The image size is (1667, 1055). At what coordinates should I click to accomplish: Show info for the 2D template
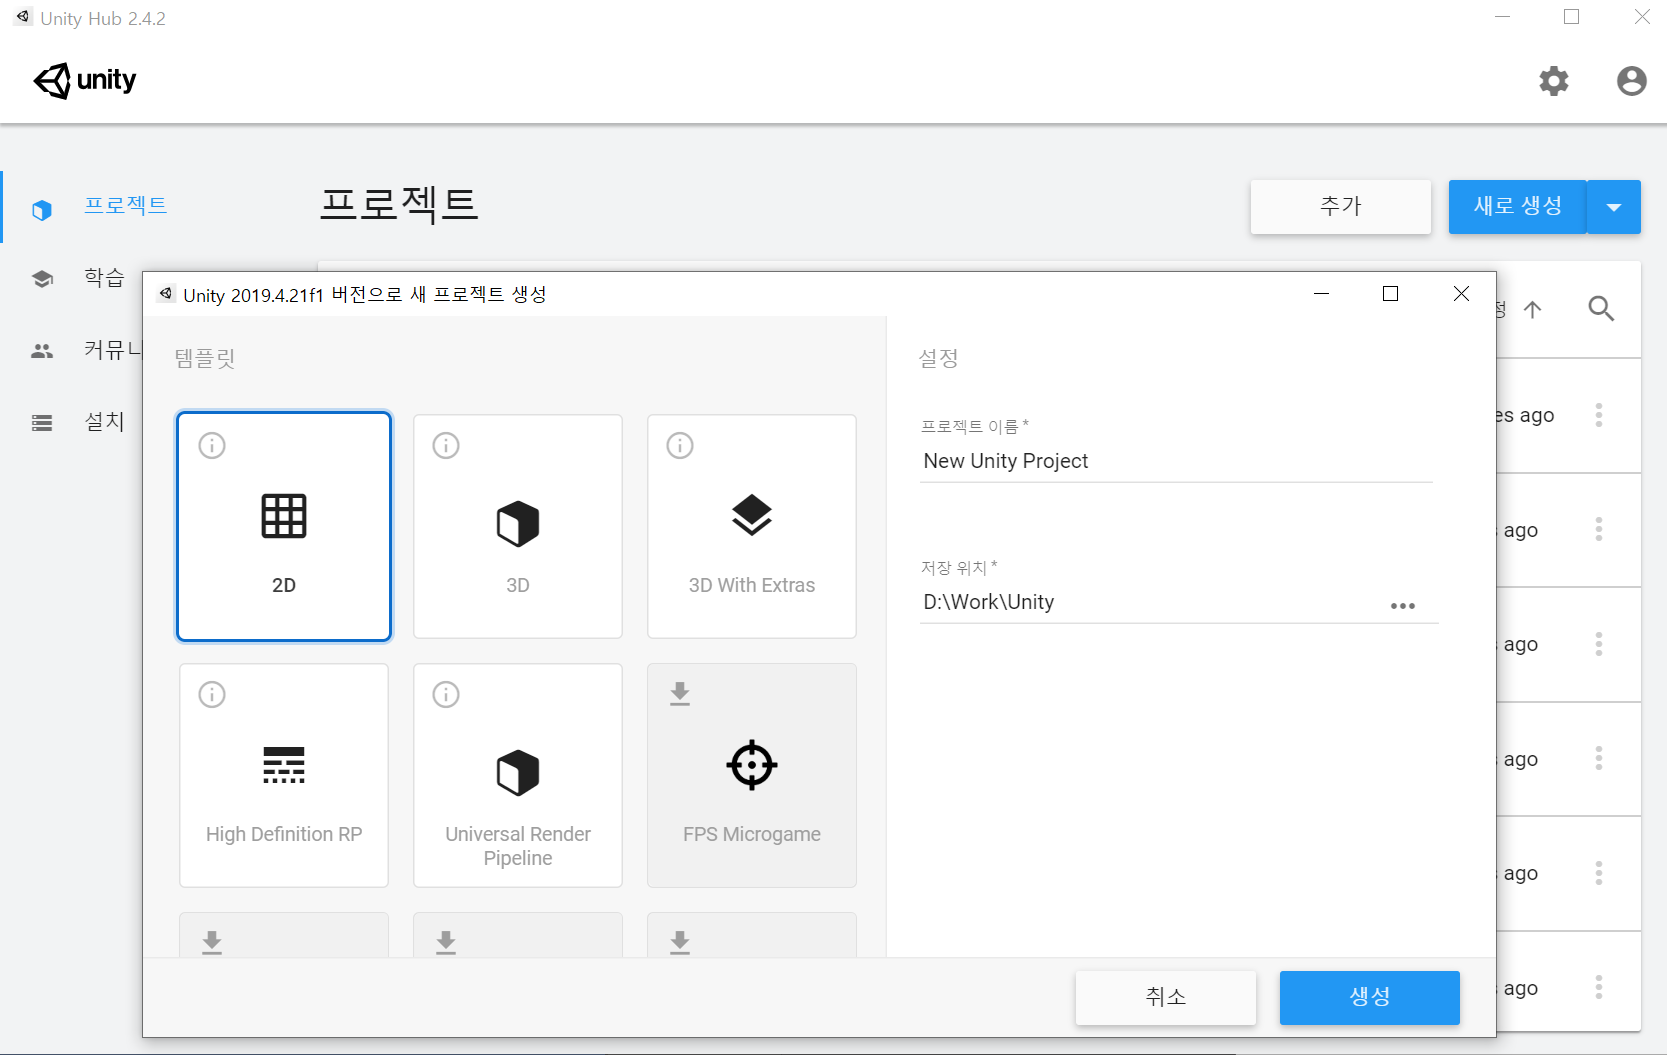(x=212, y=445)
